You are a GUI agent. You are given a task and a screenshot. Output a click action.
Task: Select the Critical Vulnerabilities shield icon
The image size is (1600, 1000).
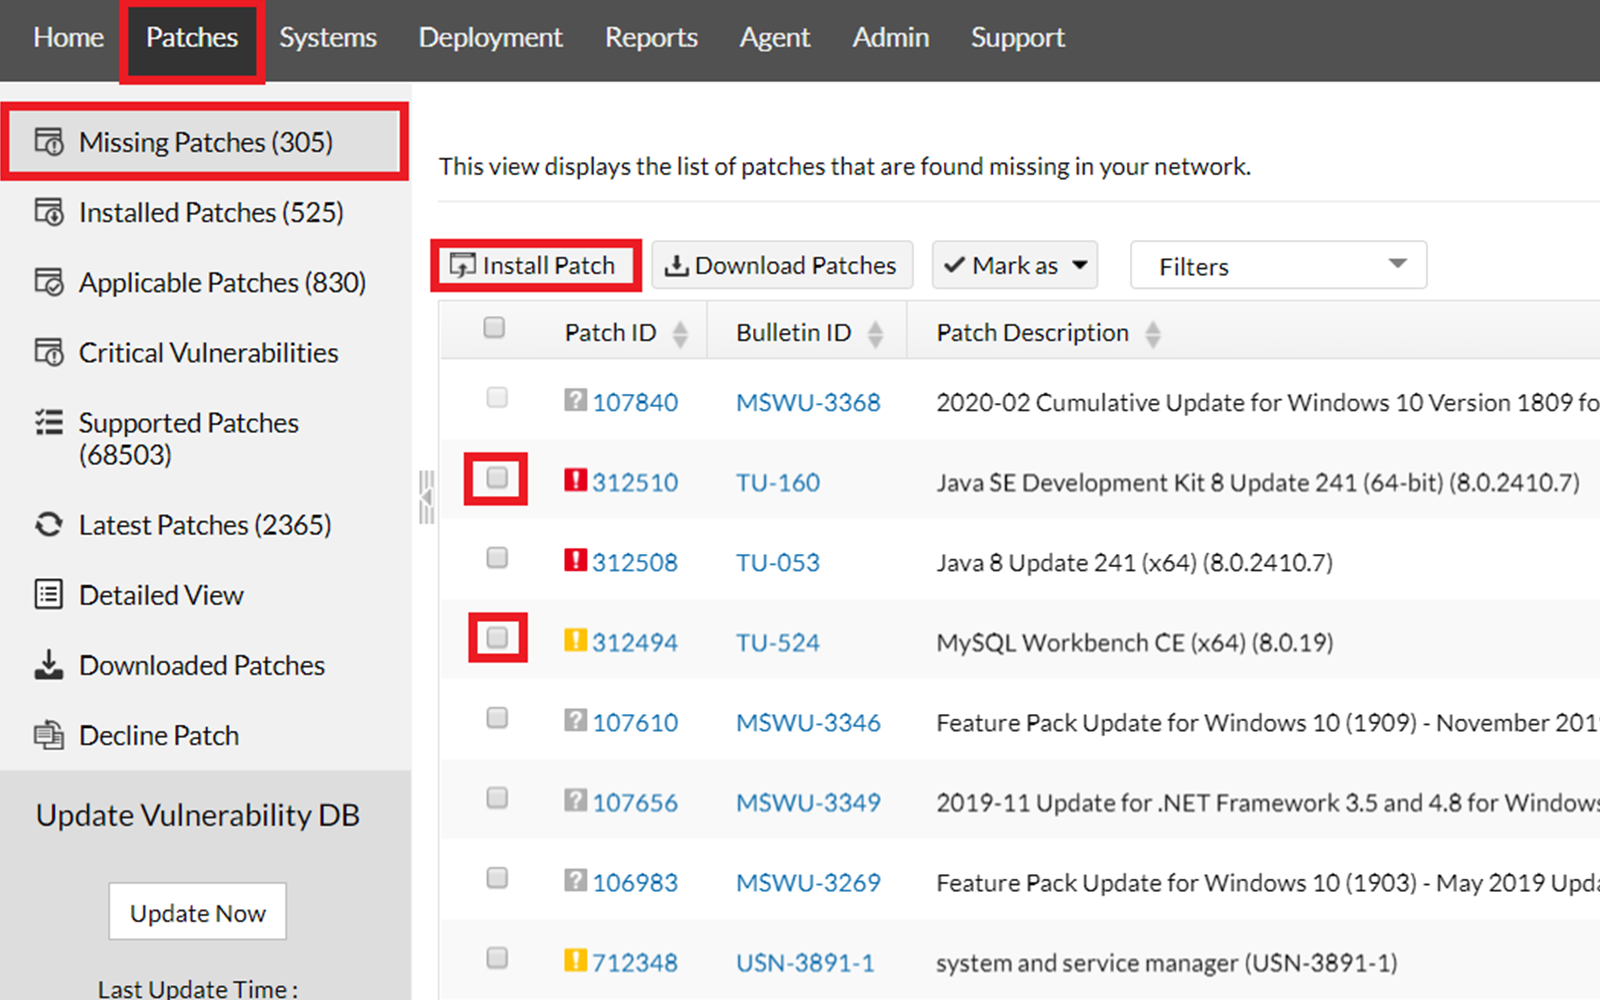[48, 352]
